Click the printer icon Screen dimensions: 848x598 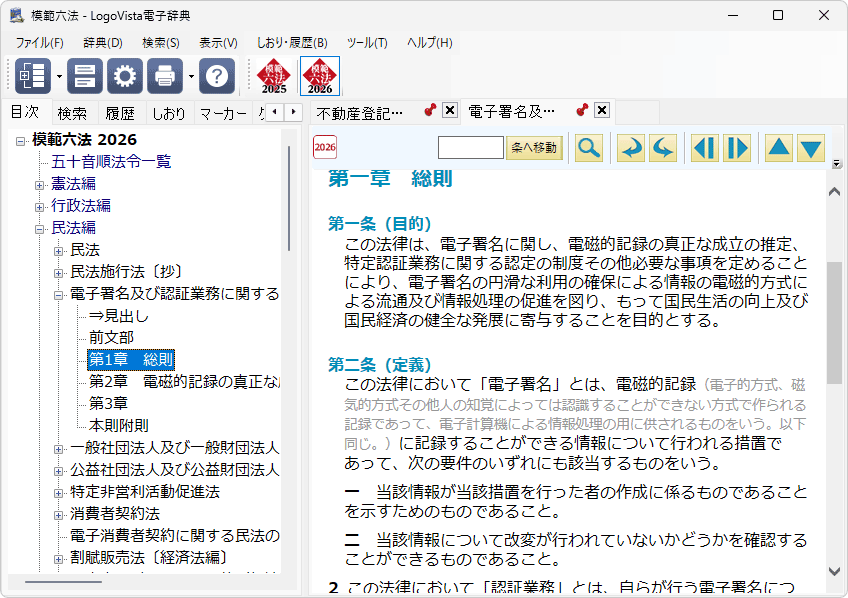click(165, 76)
